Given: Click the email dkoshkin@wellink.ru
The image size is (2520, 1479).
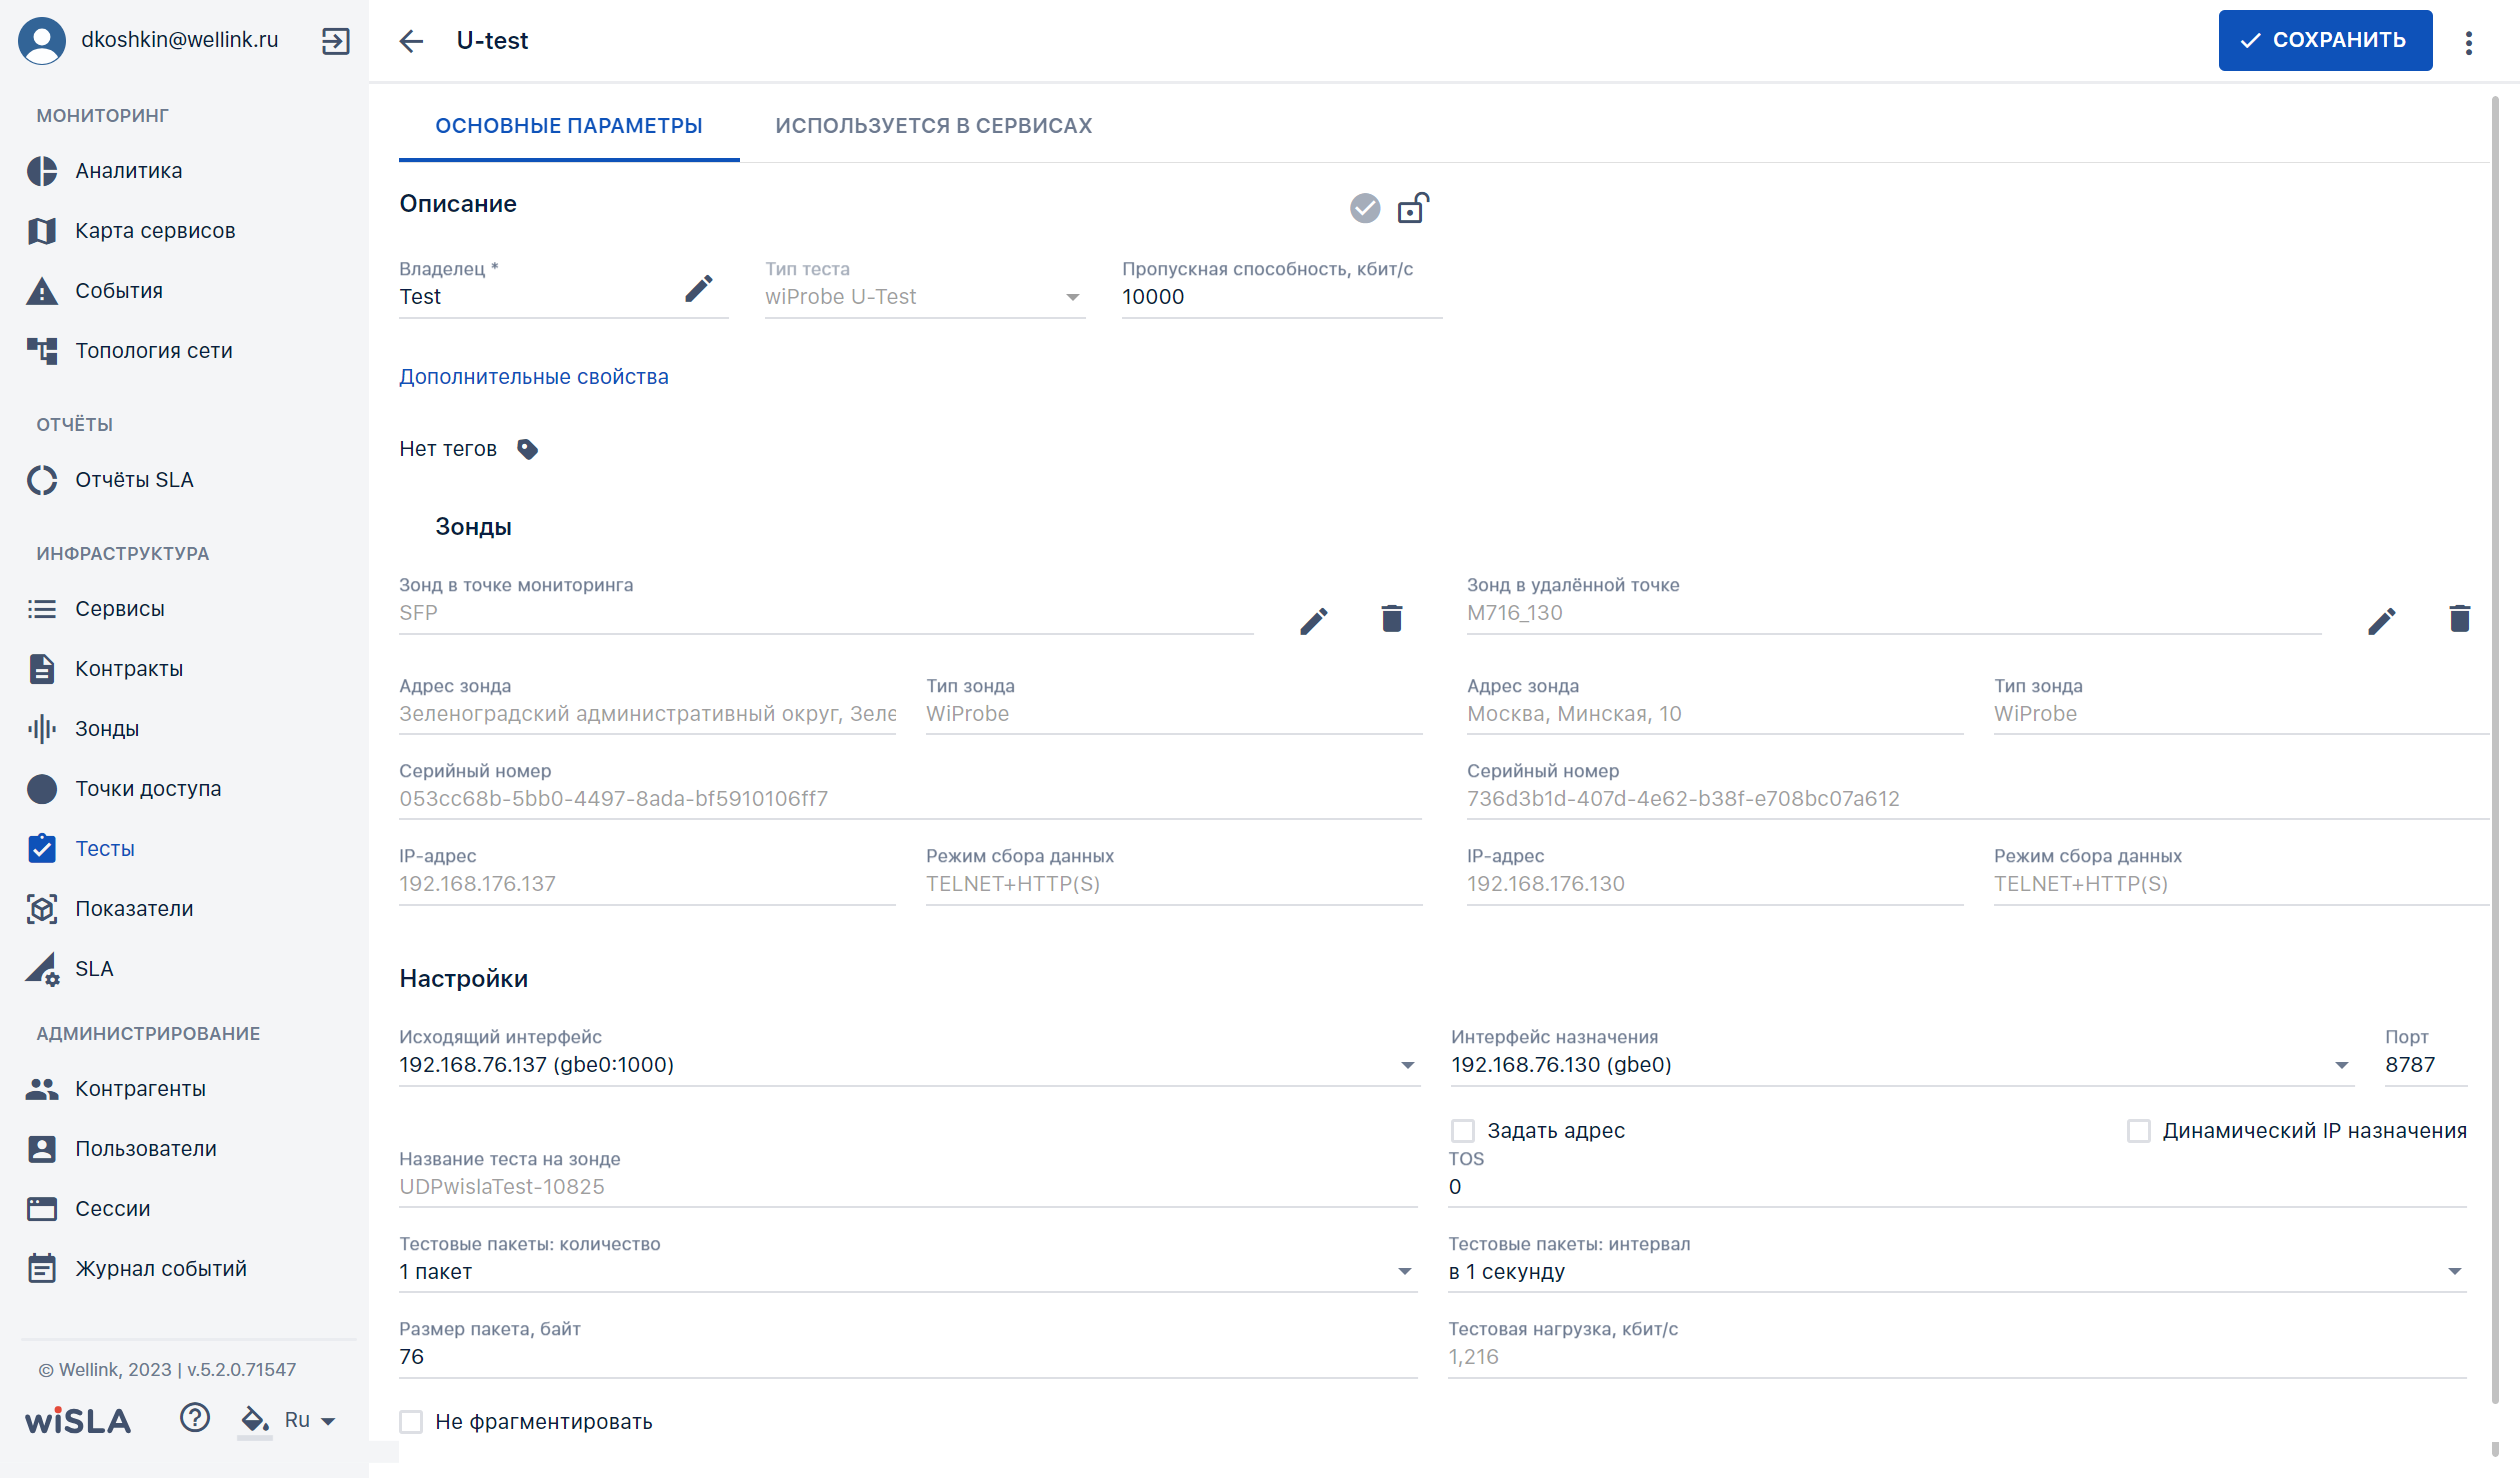Looking at the screenshot, I should (180, 40).
